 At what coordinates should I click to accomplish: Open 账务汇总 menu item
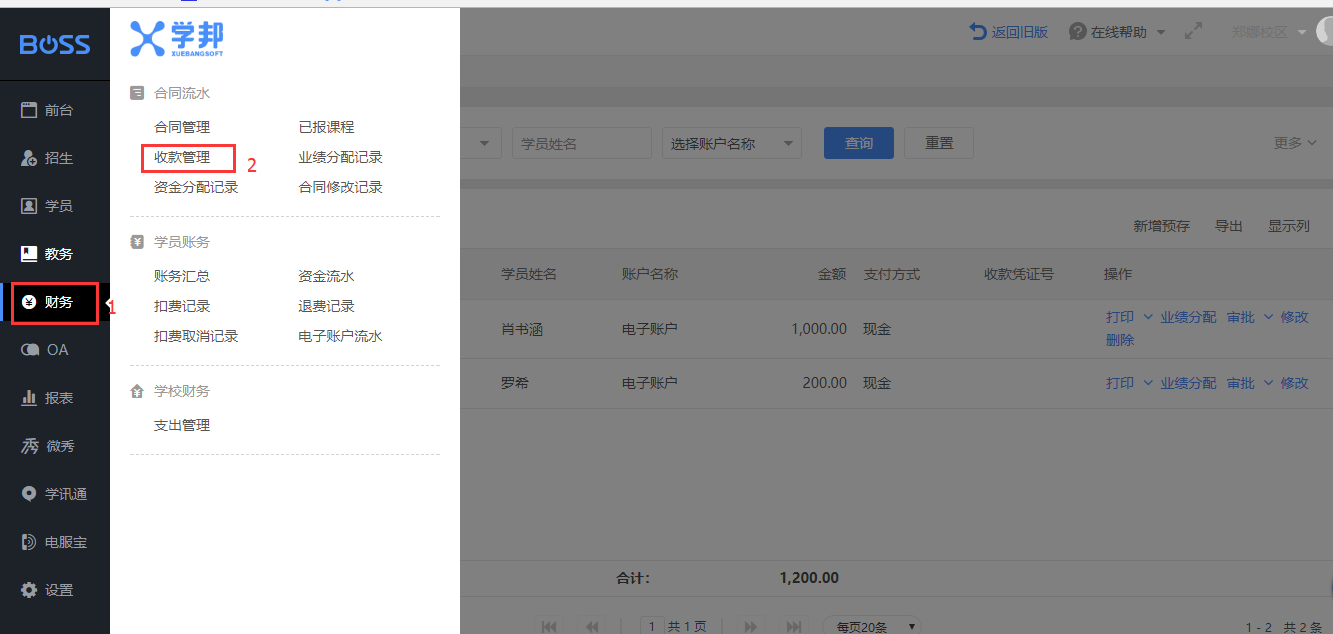[182, 276]
